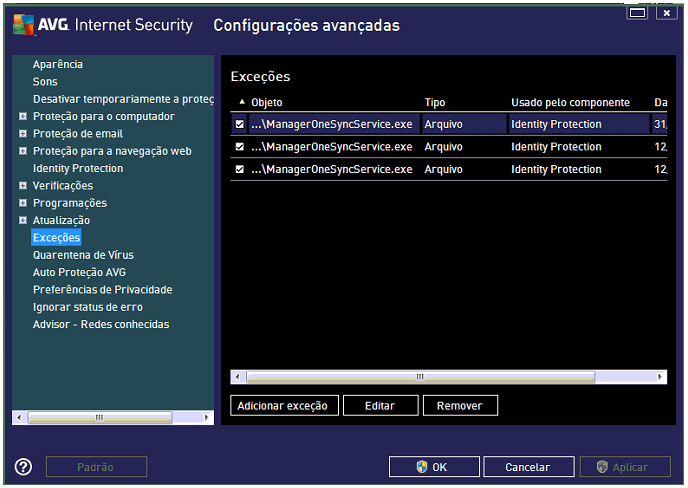
Task: Click Arquivo in the first exception row
Action: click(443, 124)
